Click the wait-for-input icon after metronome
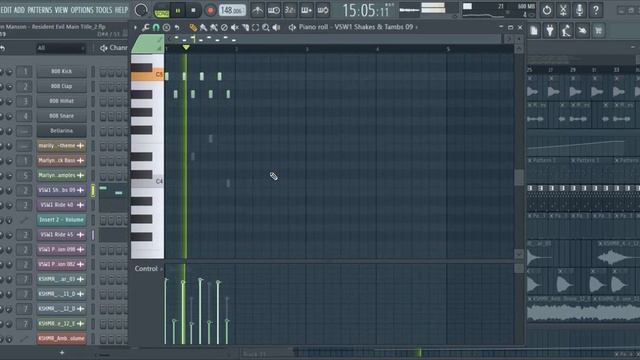Image resolution: width=640 pixels, height=360 pixels. (273, 10)
